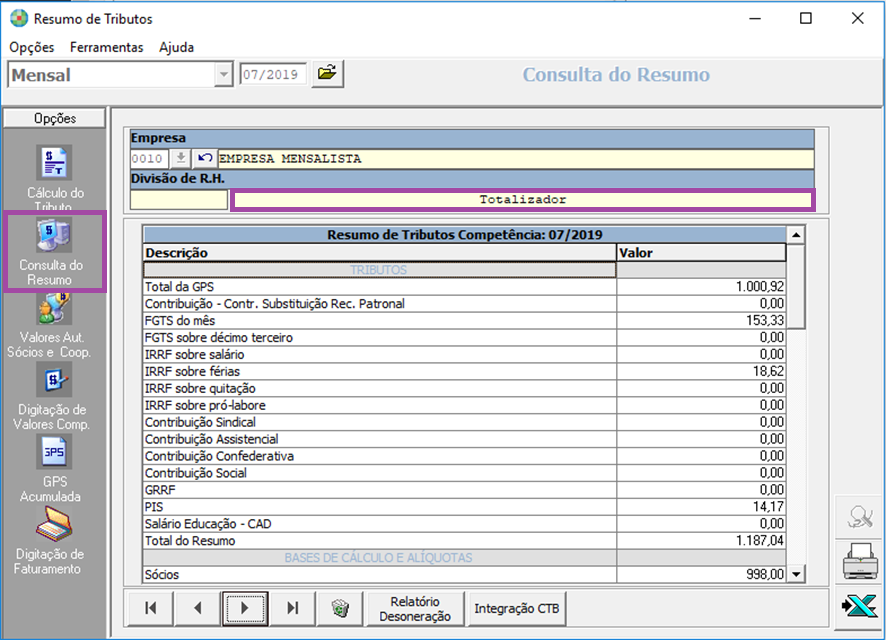
Task: Open the Opções menu
Action: pyautogui.click(x=32, y=47)
